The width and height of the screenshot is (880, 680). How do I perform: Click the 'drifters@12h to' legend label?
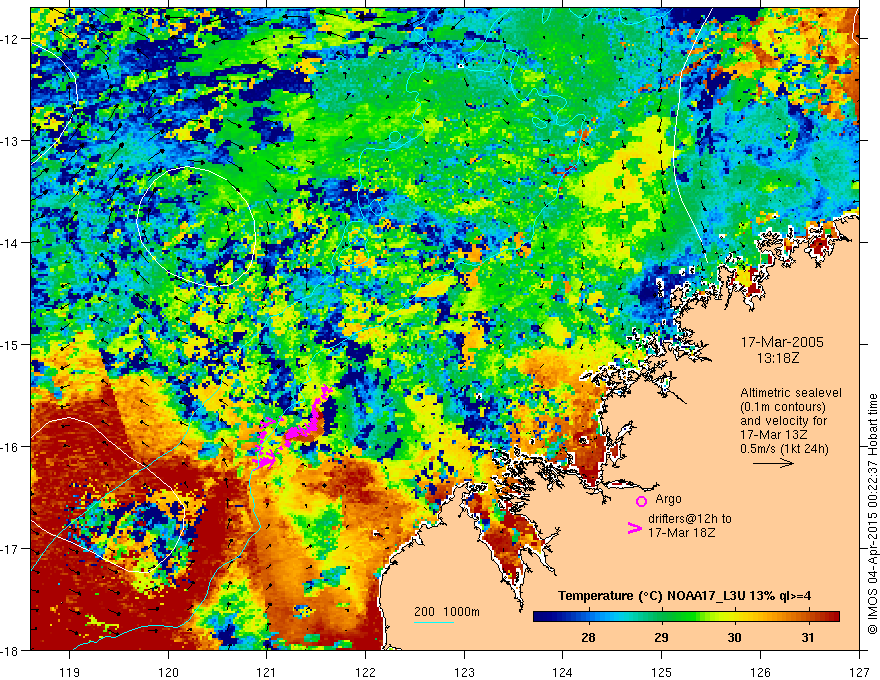(x=690, y=519)
